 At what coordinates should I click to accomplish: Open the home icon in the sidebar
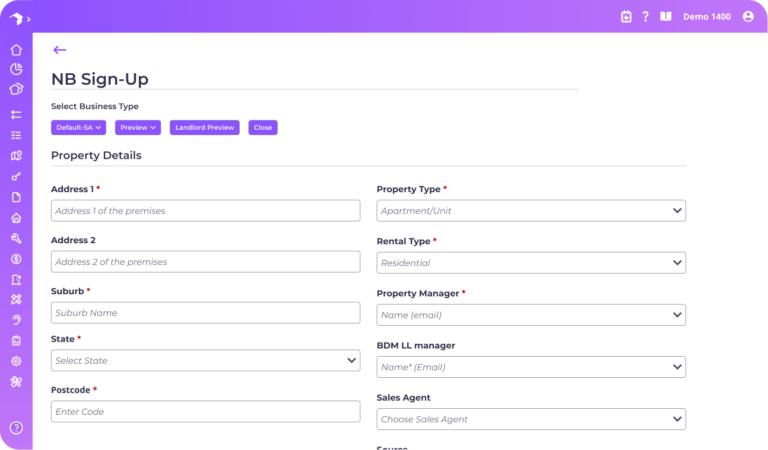tap(16, 50)
